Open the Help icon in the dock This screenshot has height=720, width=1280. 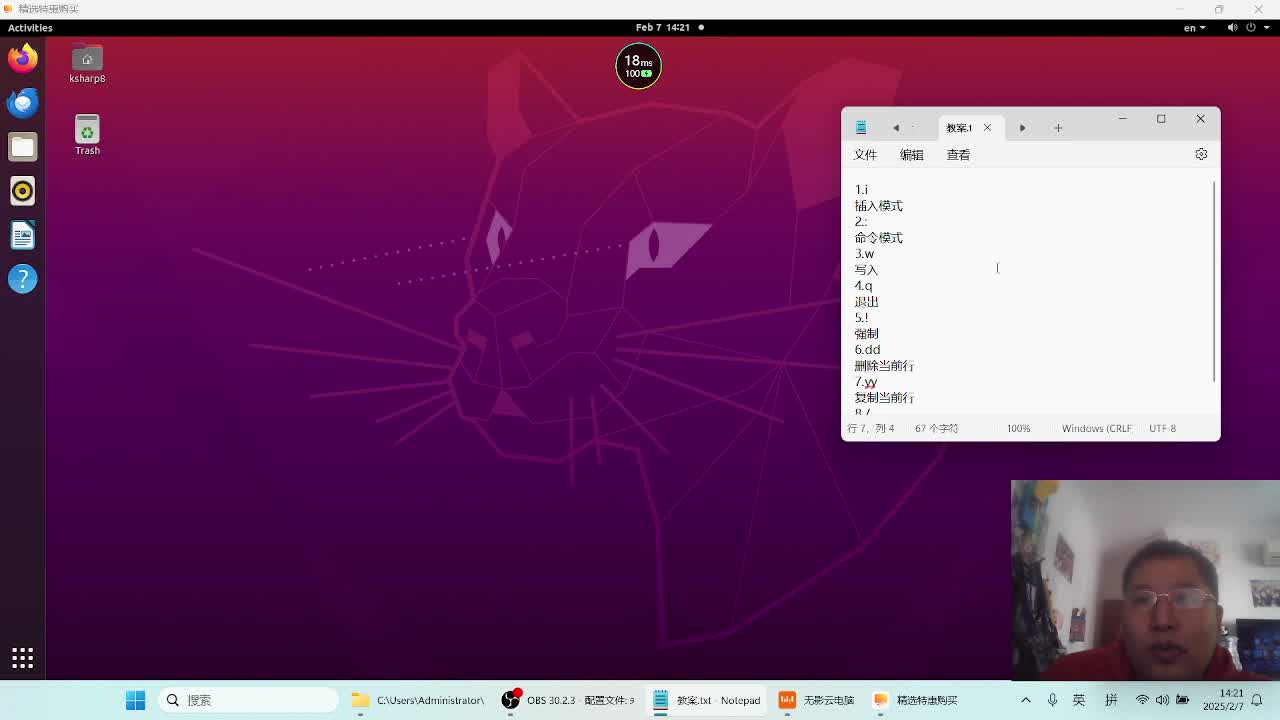tap(22, 278)
